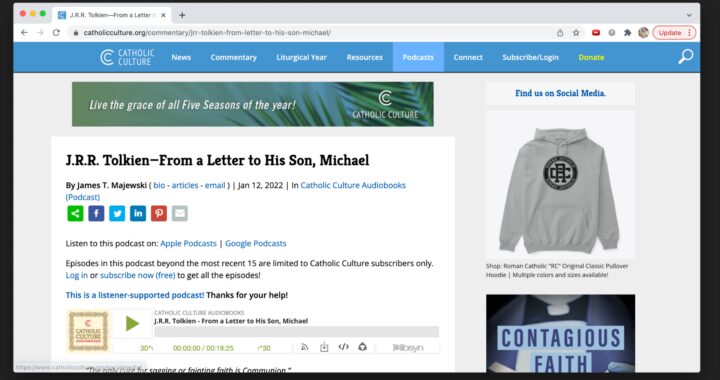Click Find us on Social Media
The image size is (720, 380).
pos(560,93)
